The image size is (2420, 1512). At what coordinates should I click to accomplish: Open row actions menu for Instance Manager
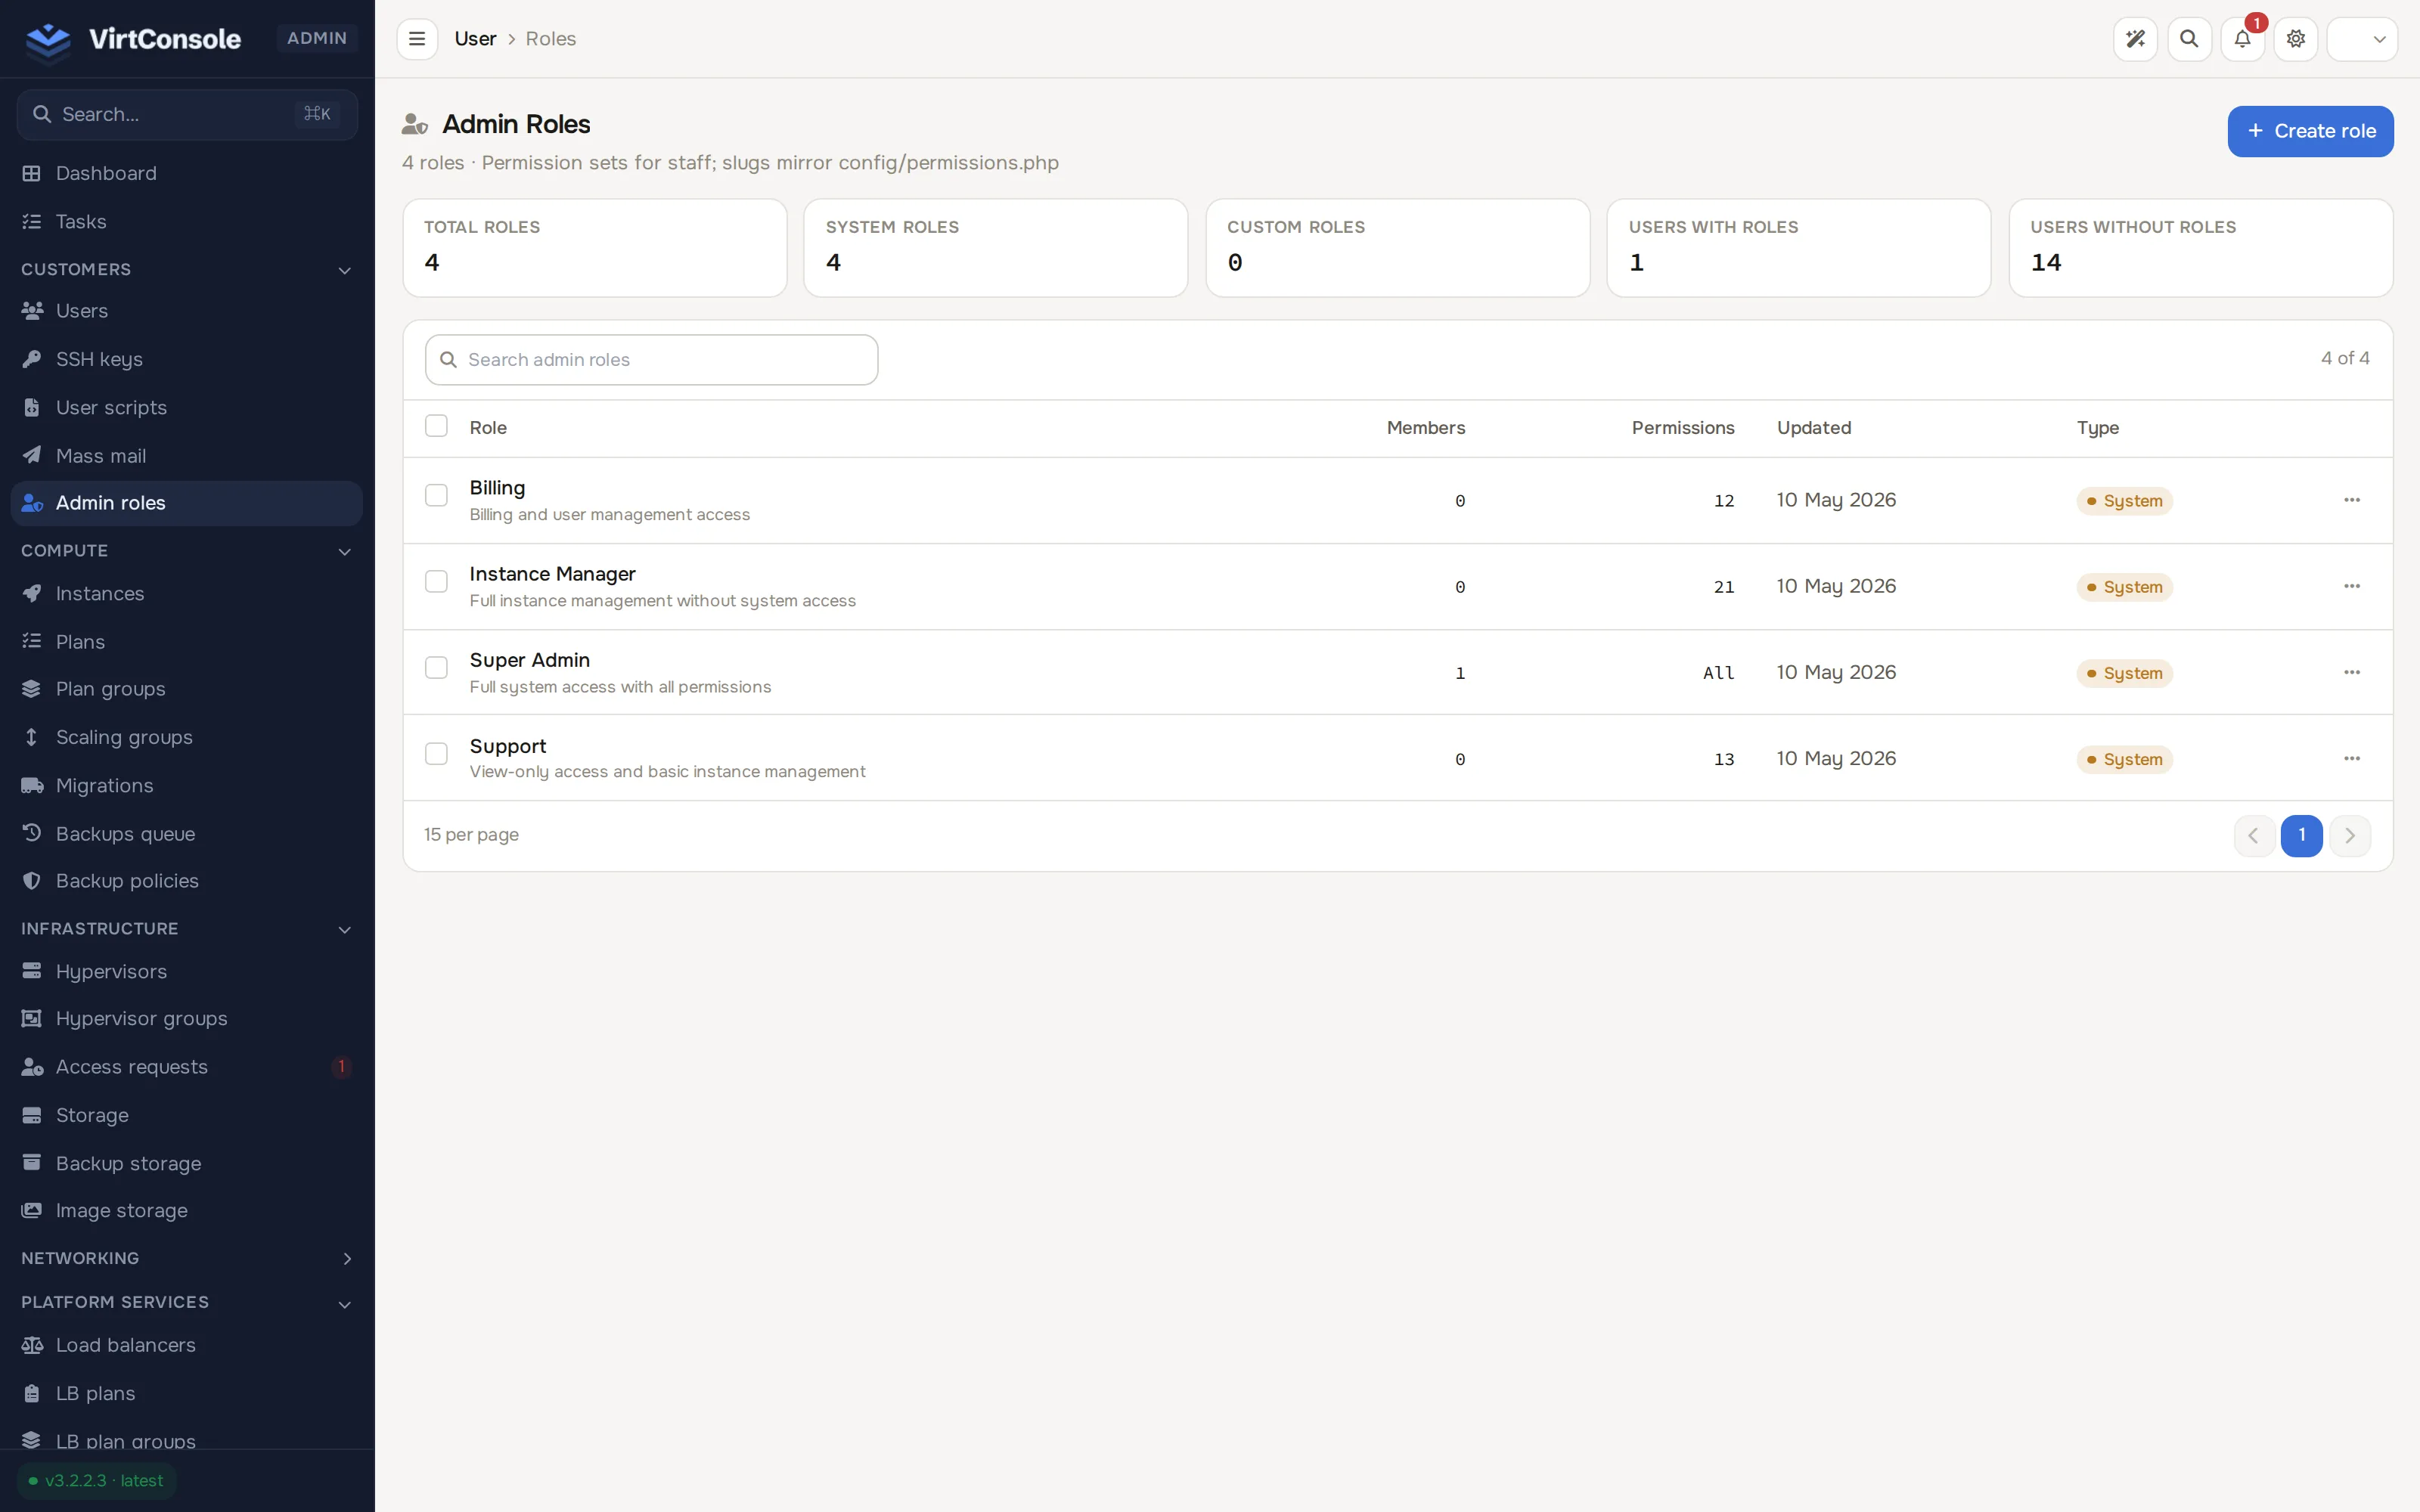pos(2352,586)
